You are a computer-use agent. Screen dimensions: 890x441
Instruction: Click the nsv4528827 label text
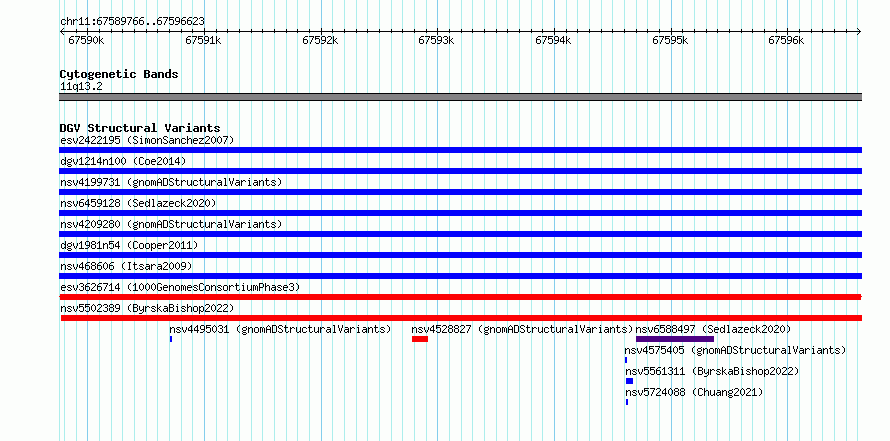[x=522, y=329]
